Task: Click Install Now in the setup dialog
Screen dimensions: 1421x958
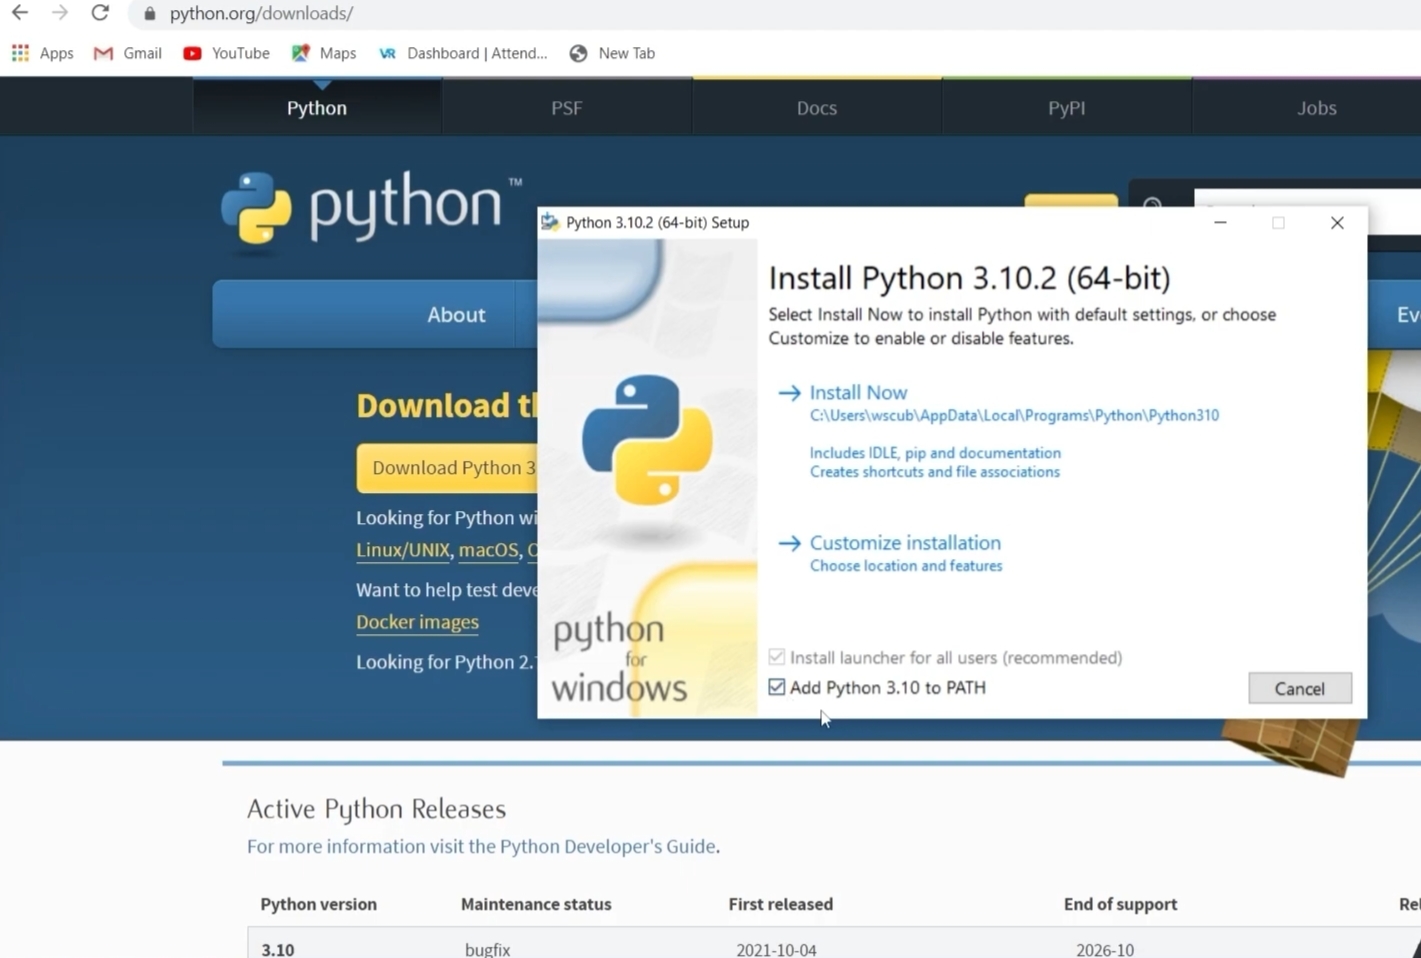Action: 858,393
